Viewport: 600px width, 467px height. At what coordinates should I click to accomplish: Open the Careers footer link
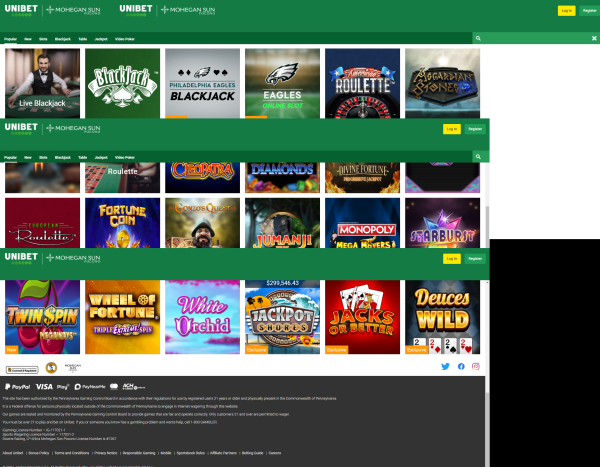[275, 453]
